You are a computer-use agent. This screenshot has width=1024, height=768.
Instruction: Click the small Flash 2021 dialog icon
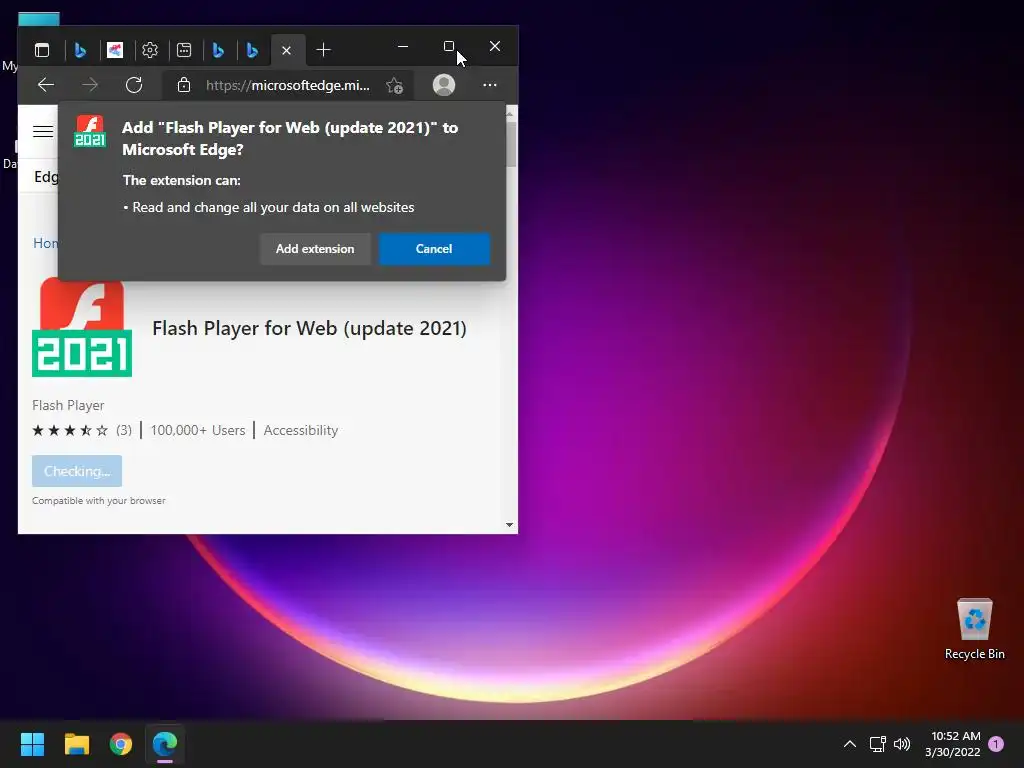90,131
